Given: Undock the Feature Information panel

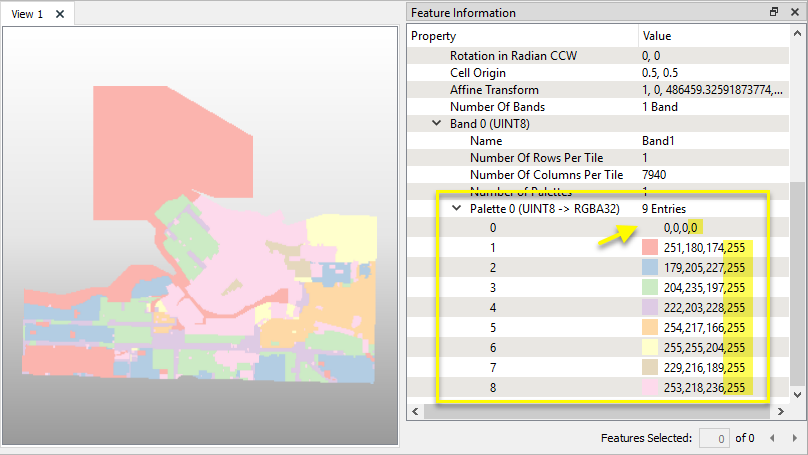Looking at the screenshot, I should pos(773,12).
